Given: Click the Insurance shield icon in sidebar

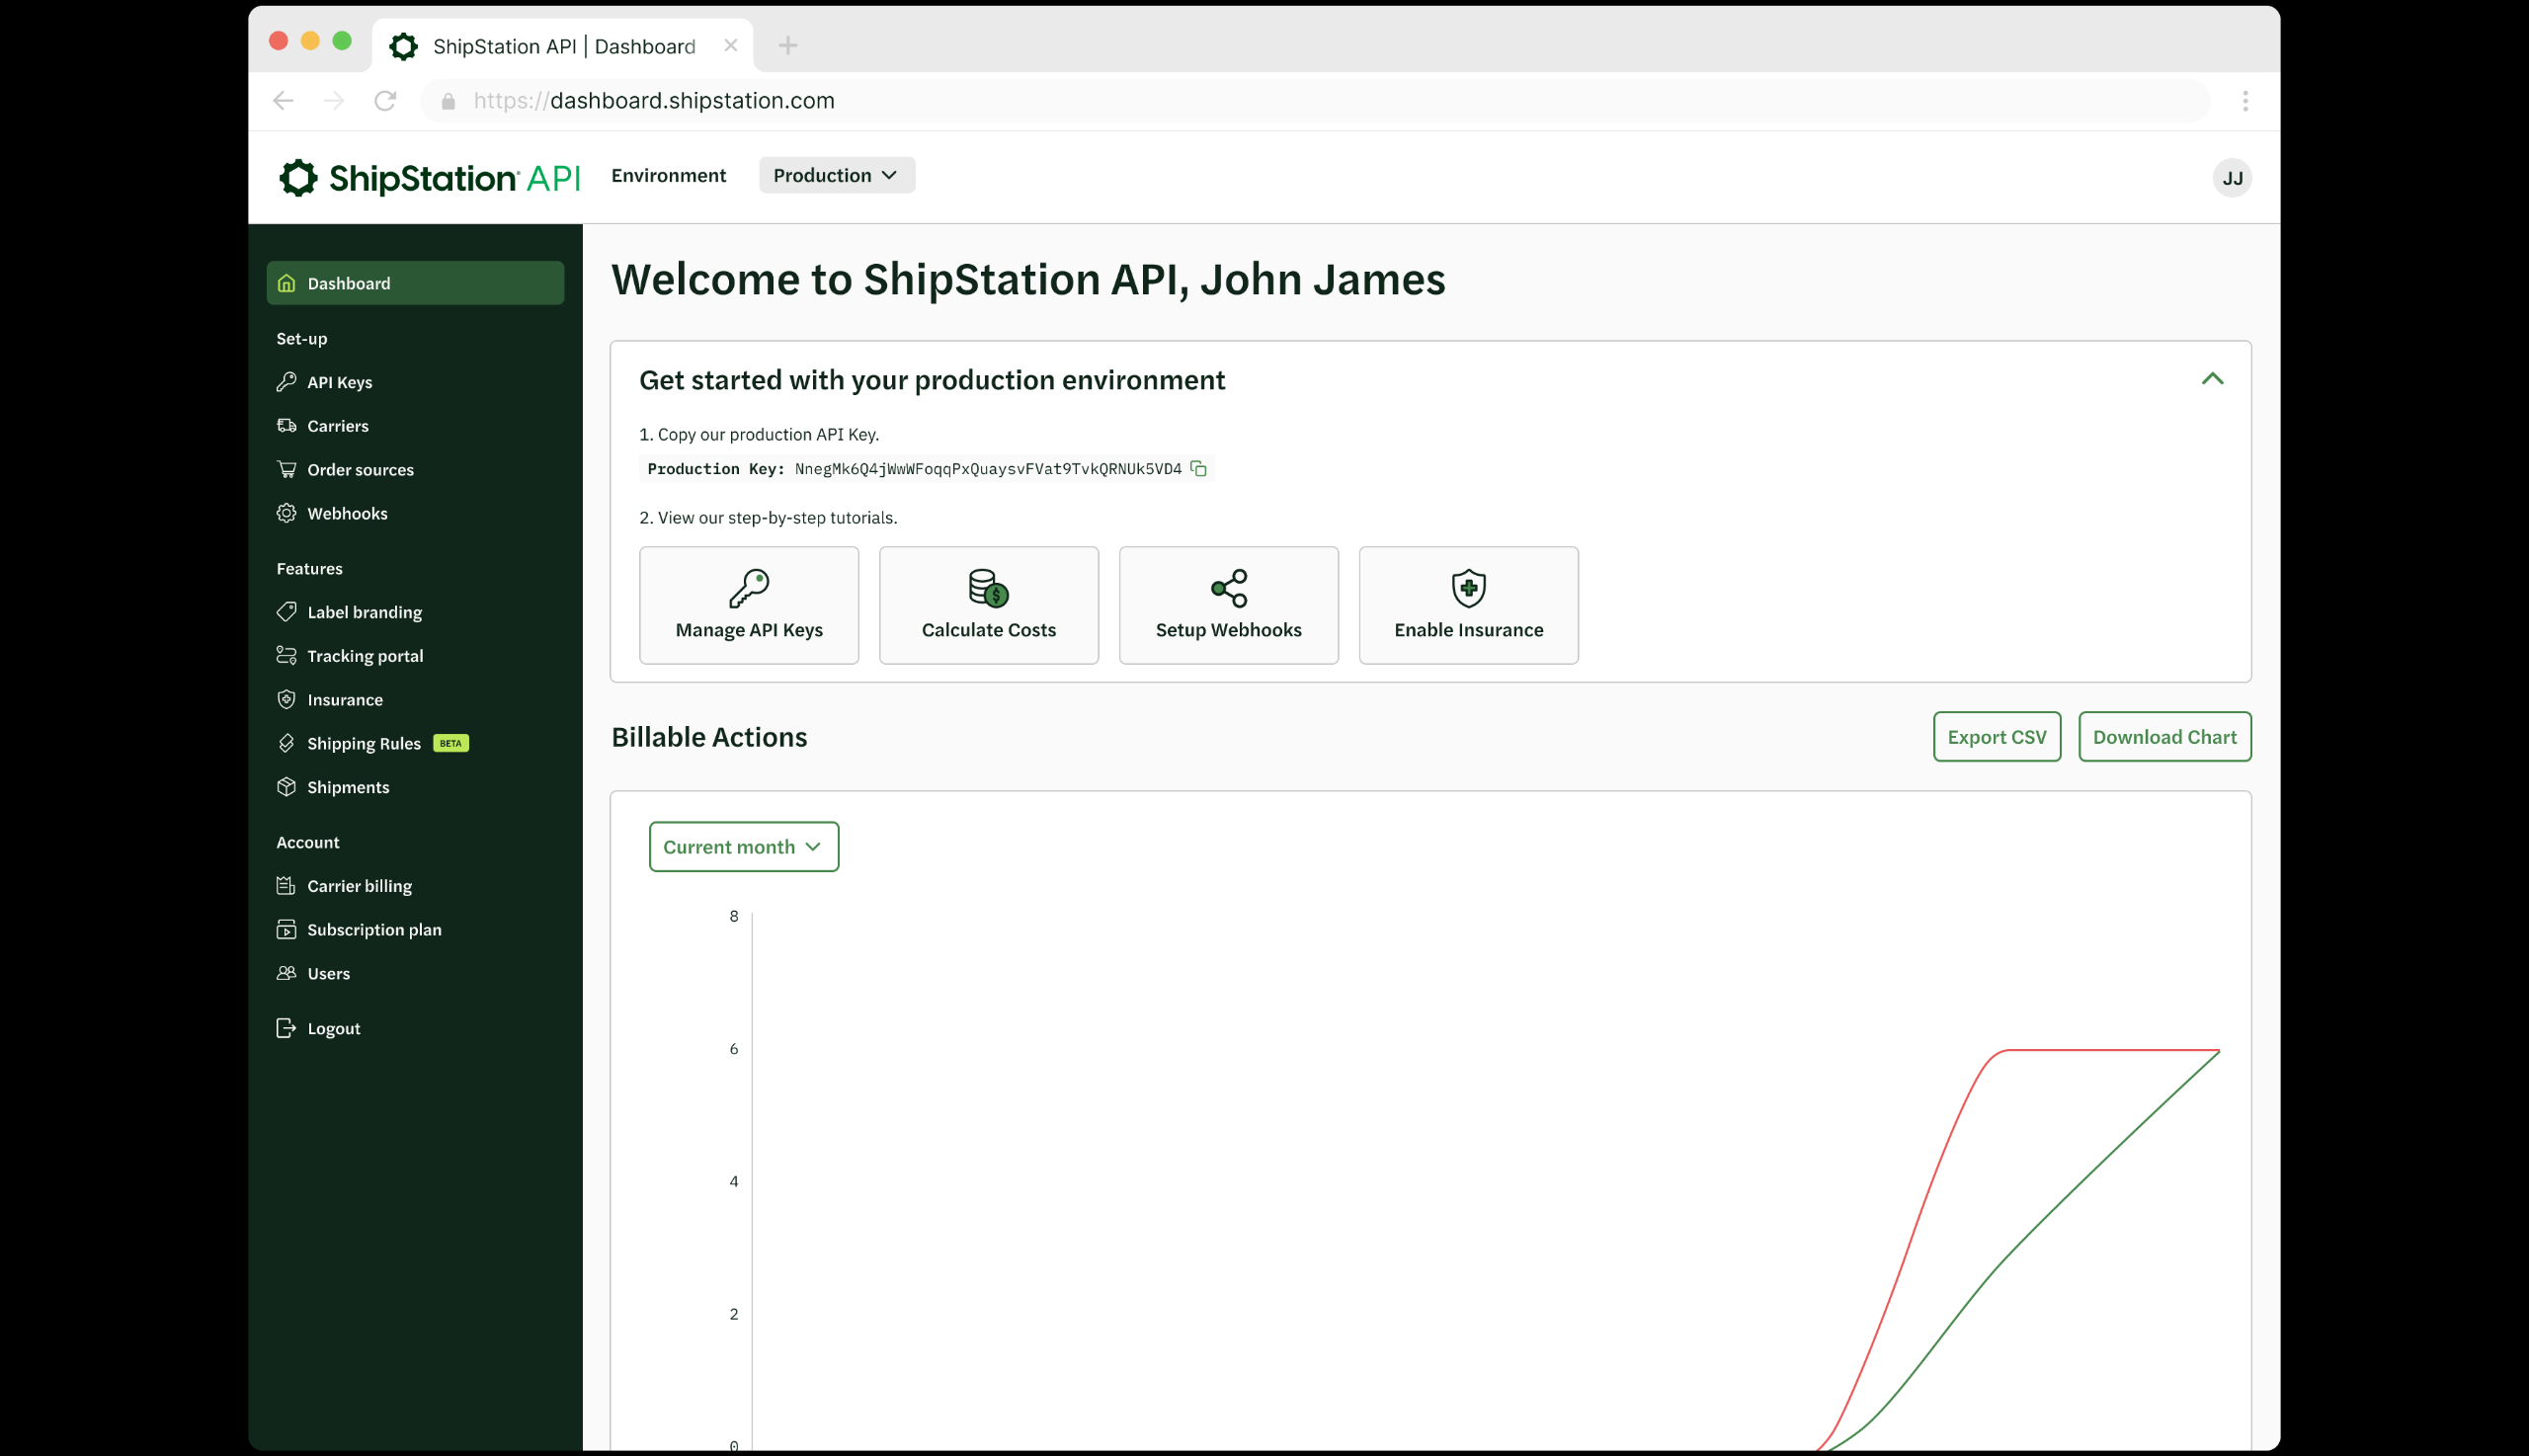Looking at the screenshot, I should (287, 700).
